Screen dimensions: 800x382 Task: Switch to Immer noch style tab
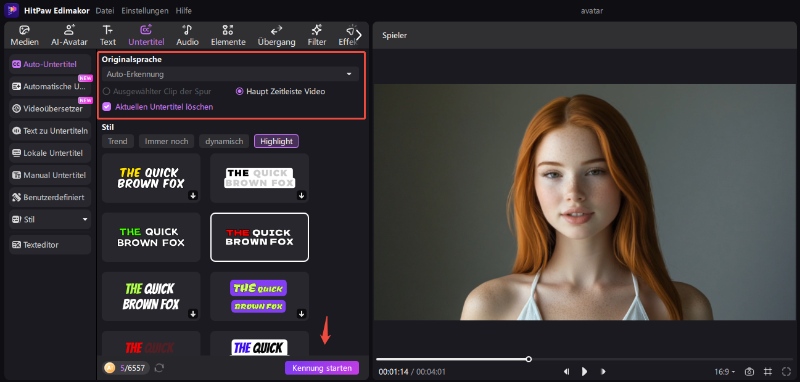[166, 141]
